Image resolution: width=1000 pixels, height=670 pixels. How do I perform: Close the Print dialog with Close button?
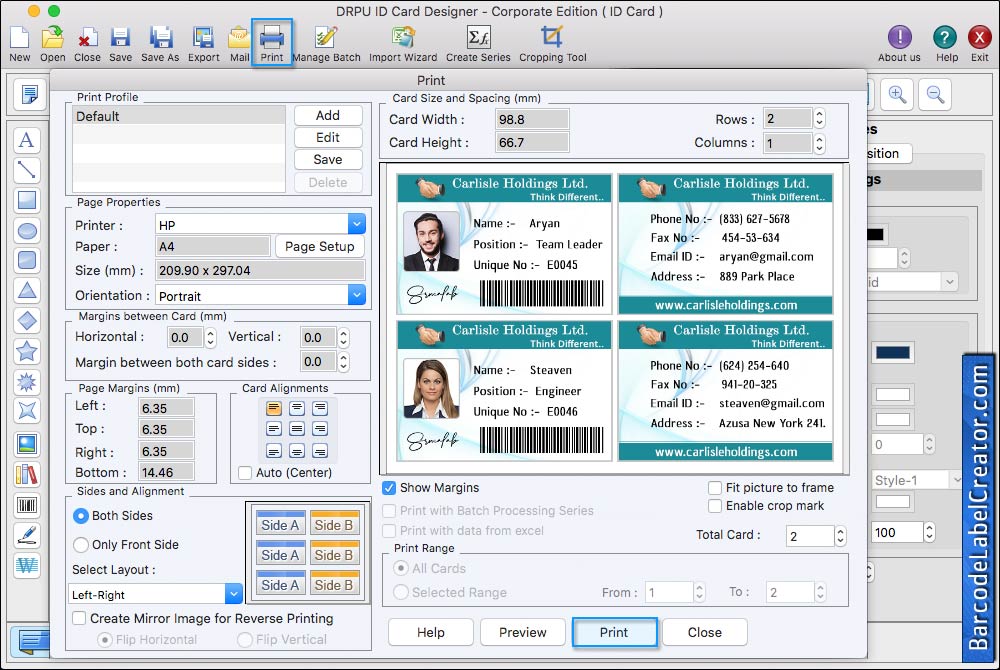pyautogui.click(x=705, y=632)
